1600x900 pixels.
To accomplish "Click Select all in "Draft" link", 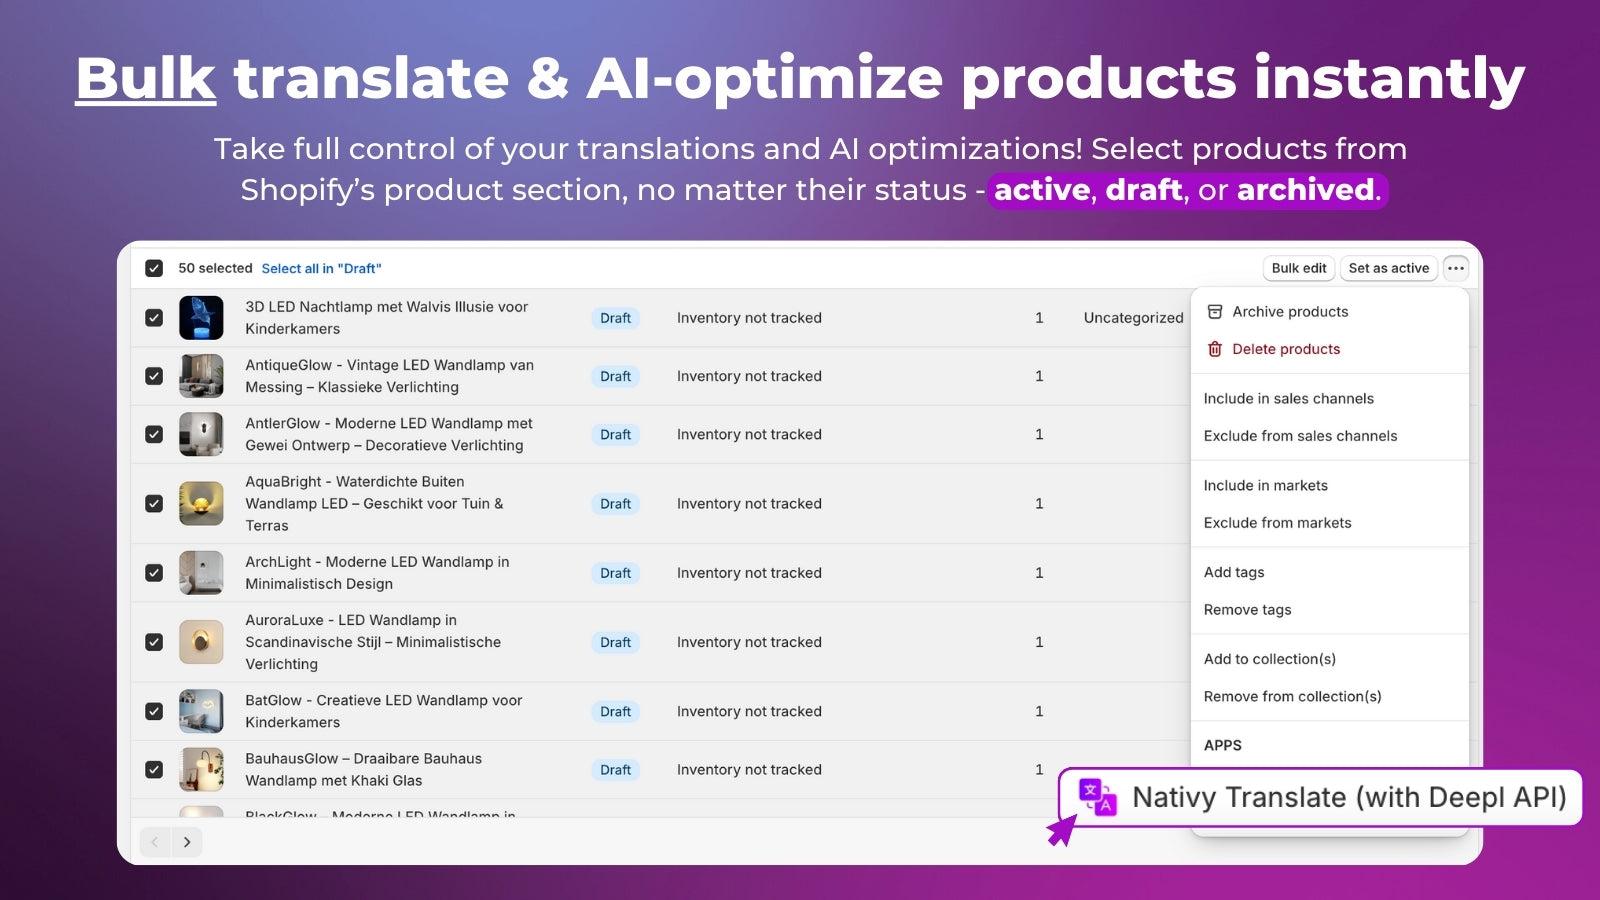I will (321, 268).
